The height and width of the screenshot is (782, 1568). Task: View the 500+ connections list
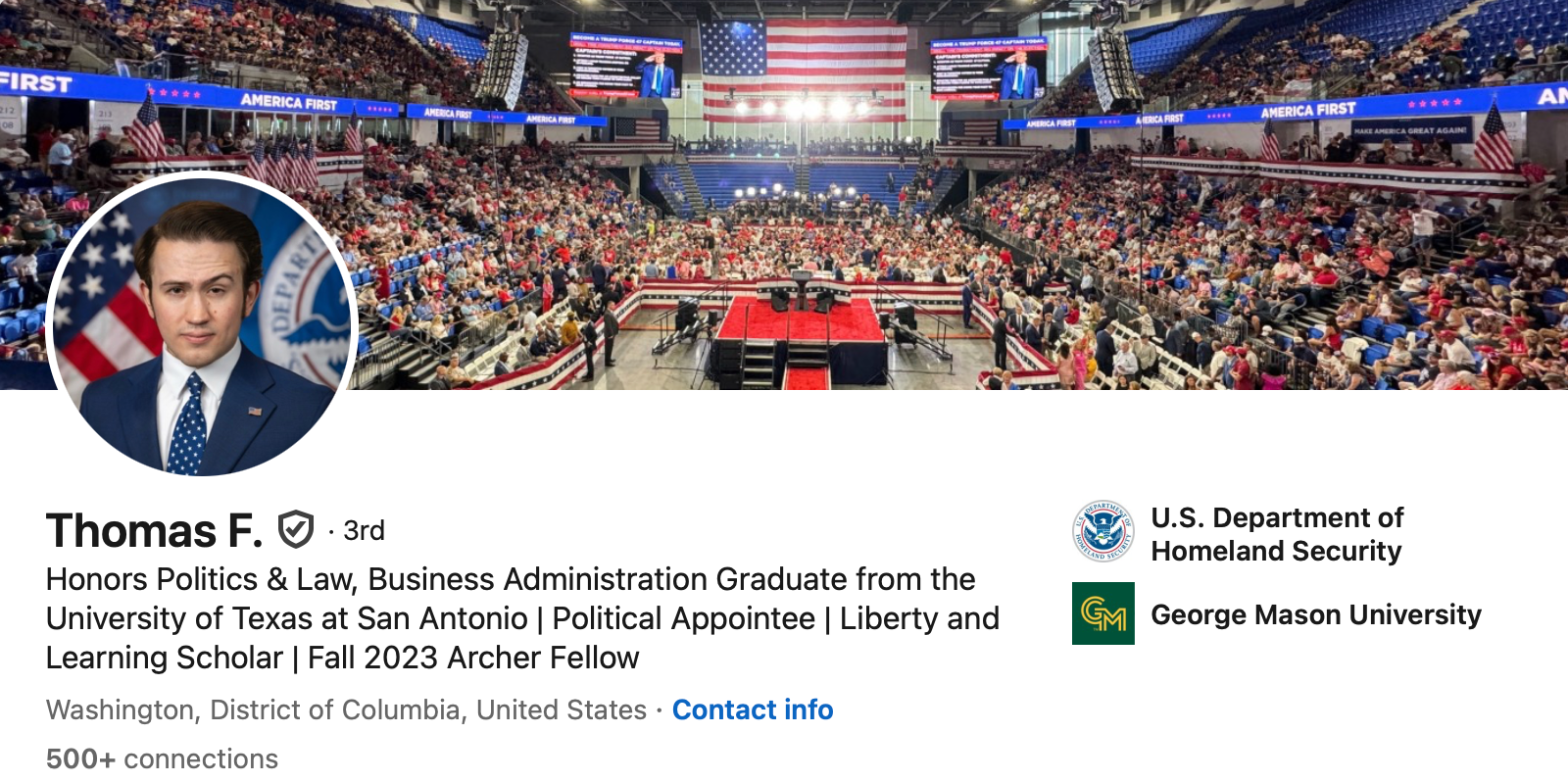coord(162,759)
